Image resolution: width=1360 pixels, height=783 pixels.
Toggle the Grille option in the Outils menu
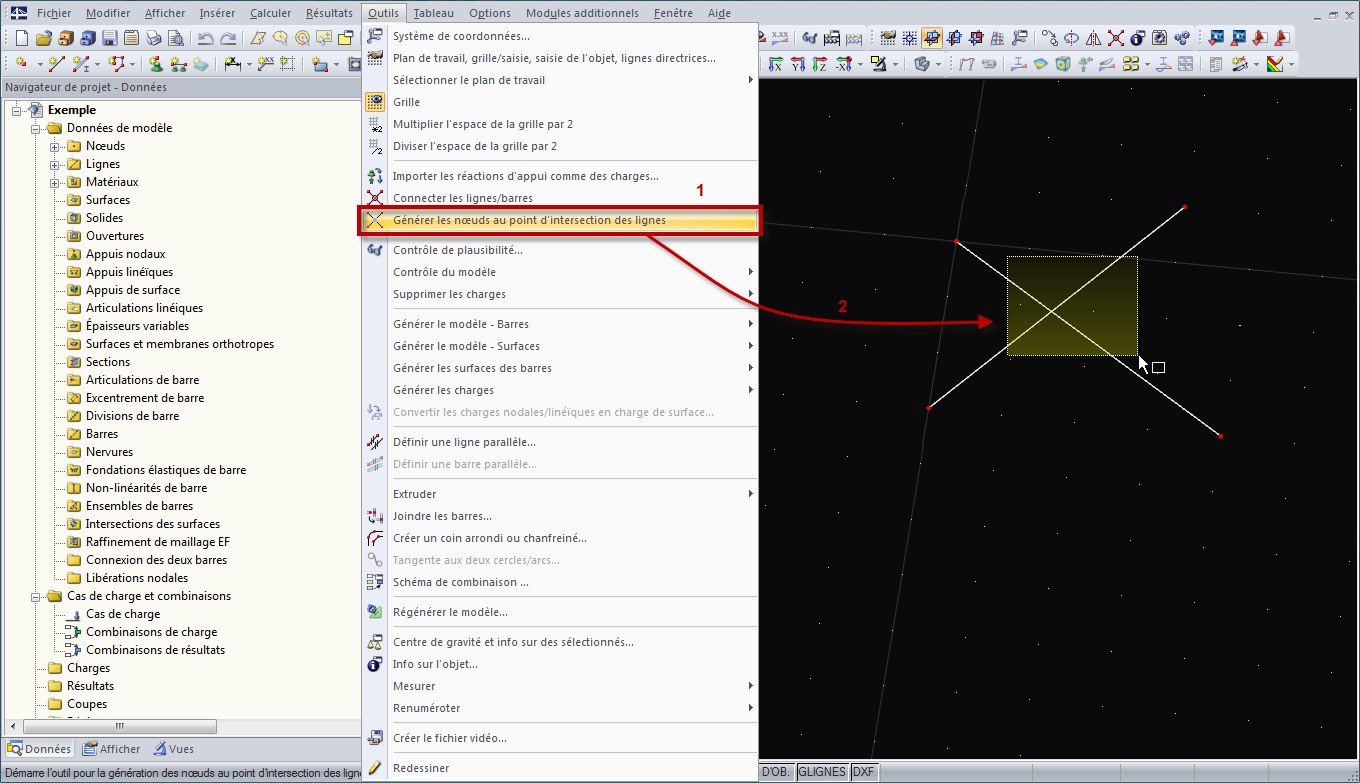click(560, 102)
